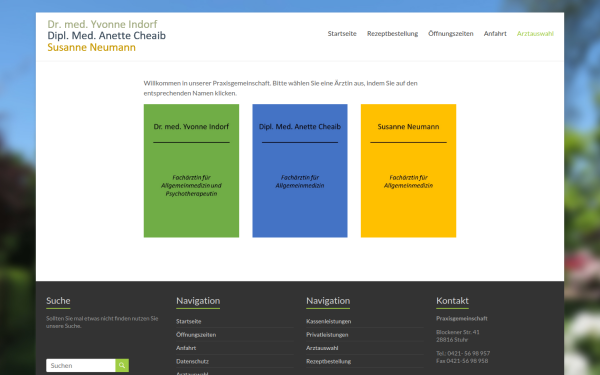Screen dimensions: 600x375
Task: Choose the yellow Susanne Neumann card
Action: pyautogui.click(x=408, y=171)
